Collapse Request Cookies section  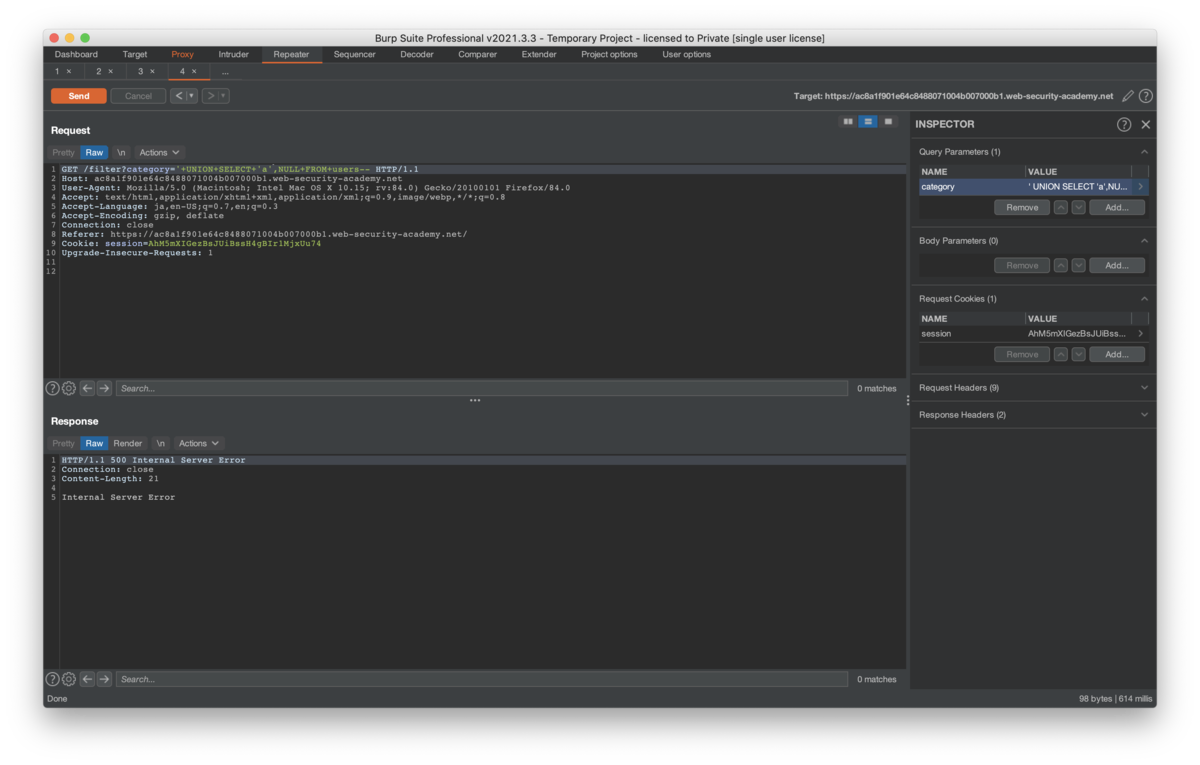(x=1144, y=299)
